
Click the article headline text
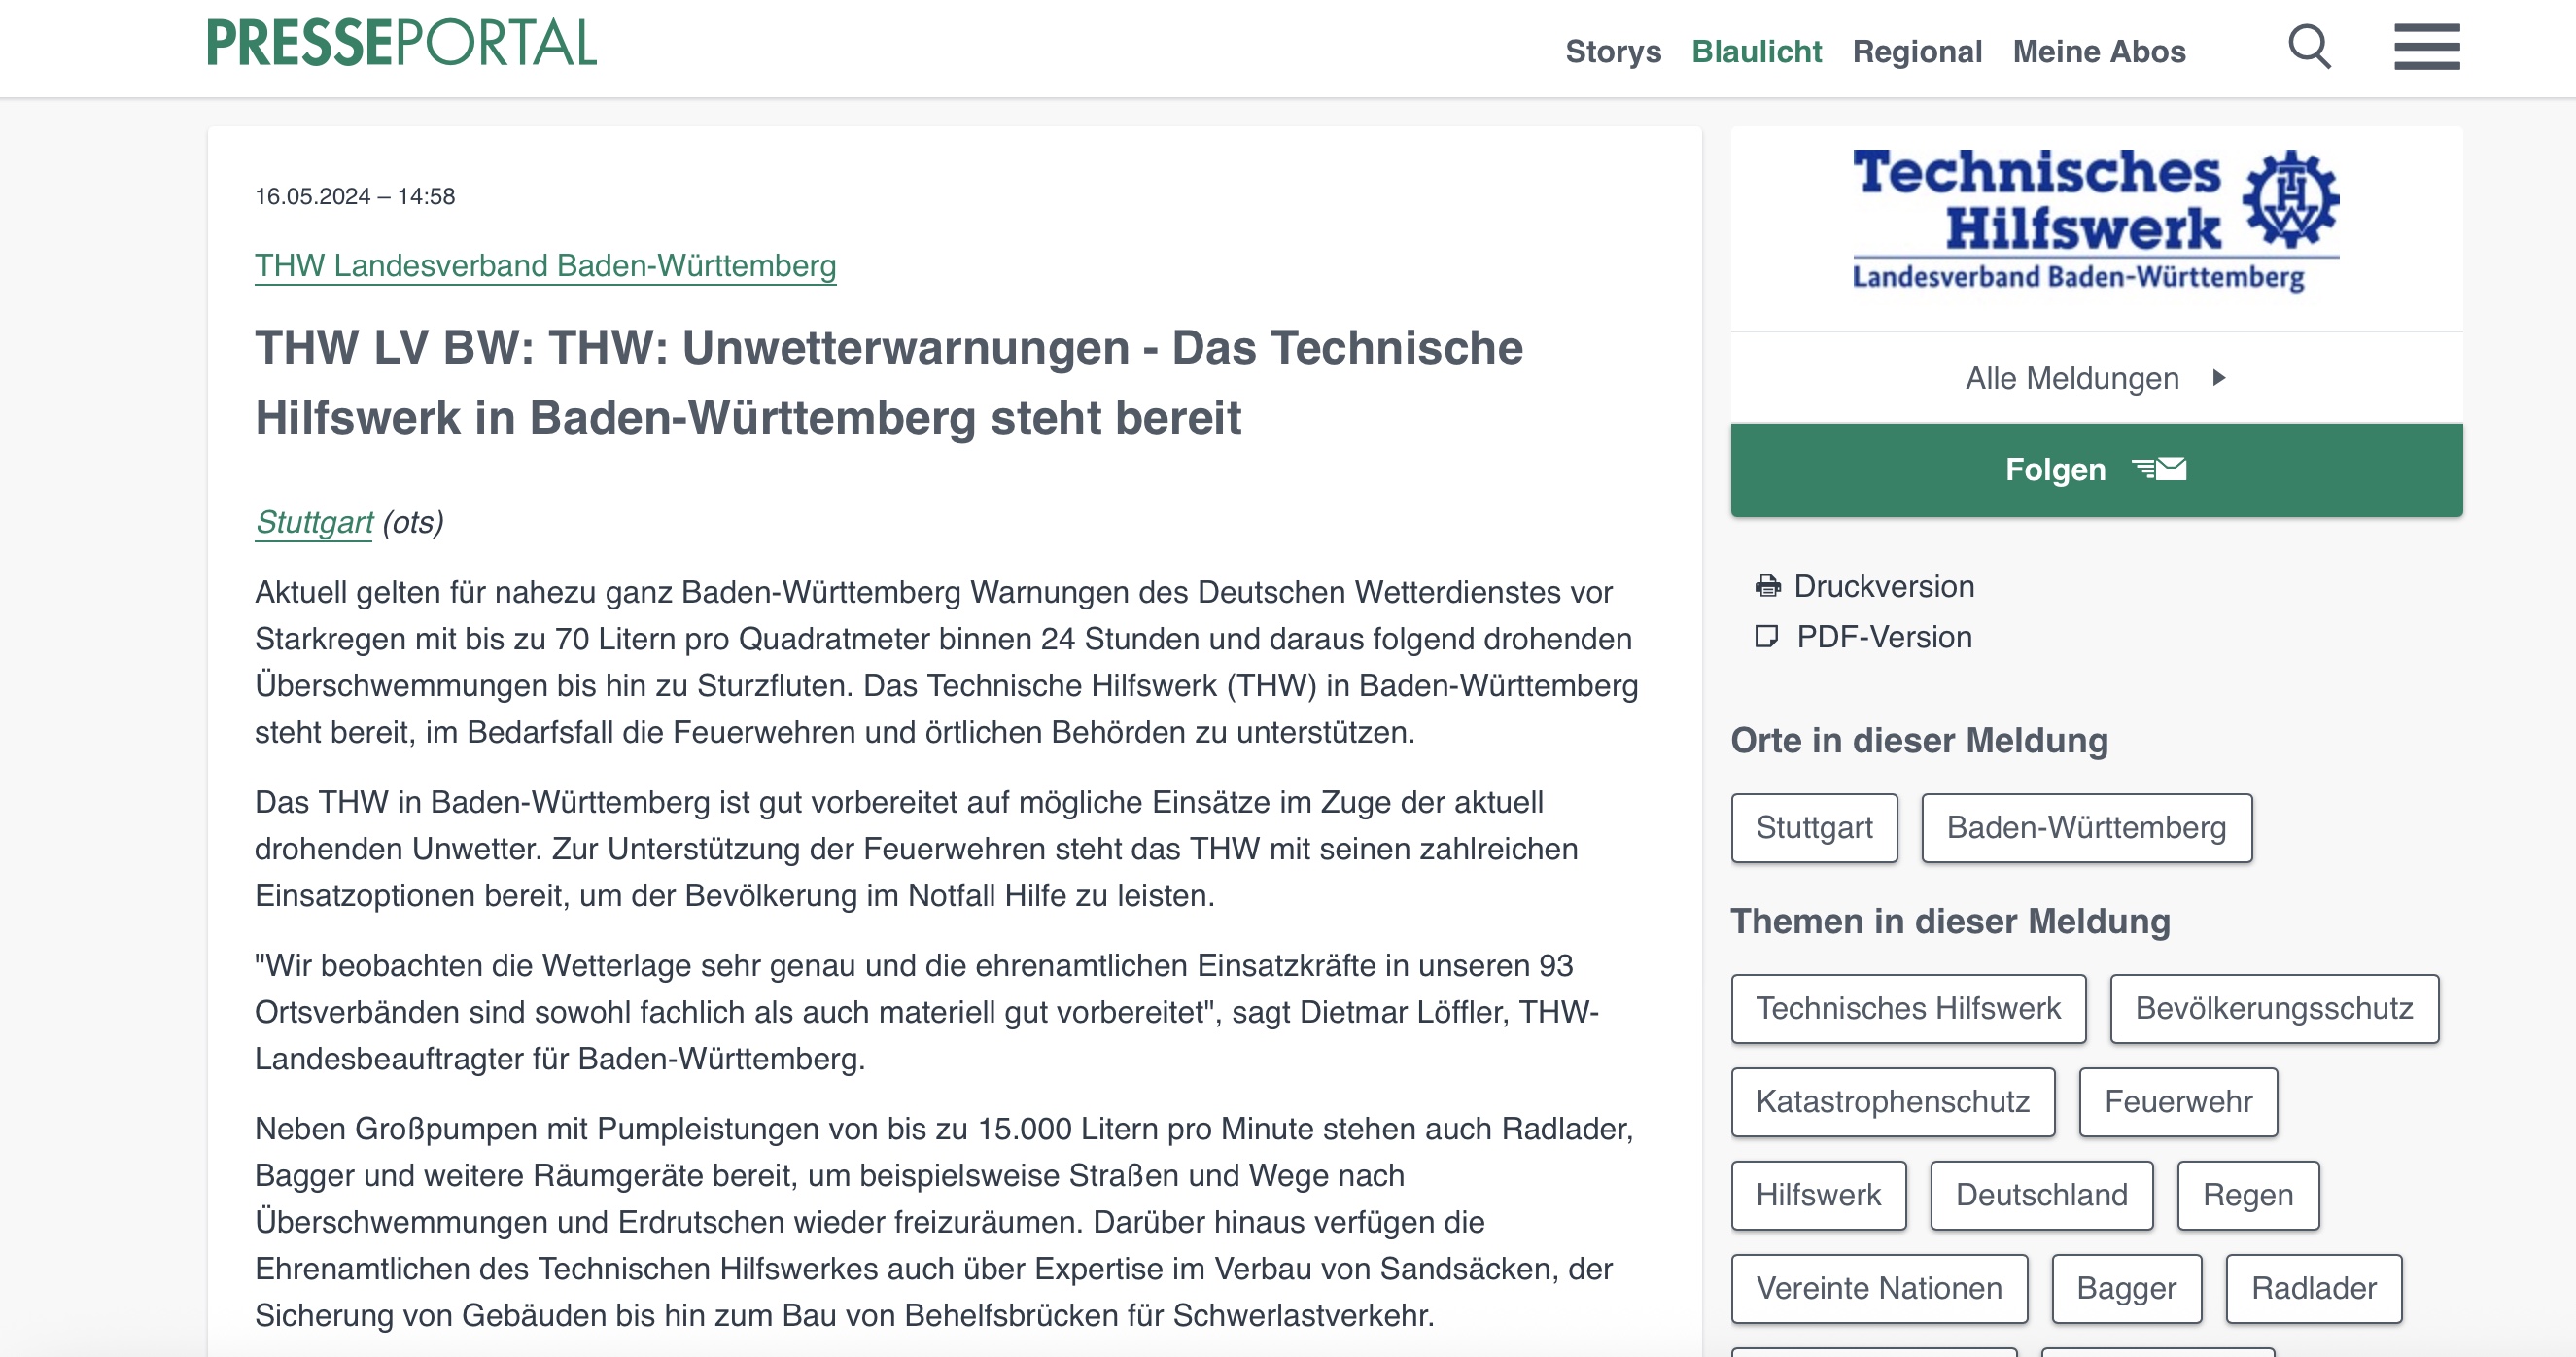click(x=888, y=383)
